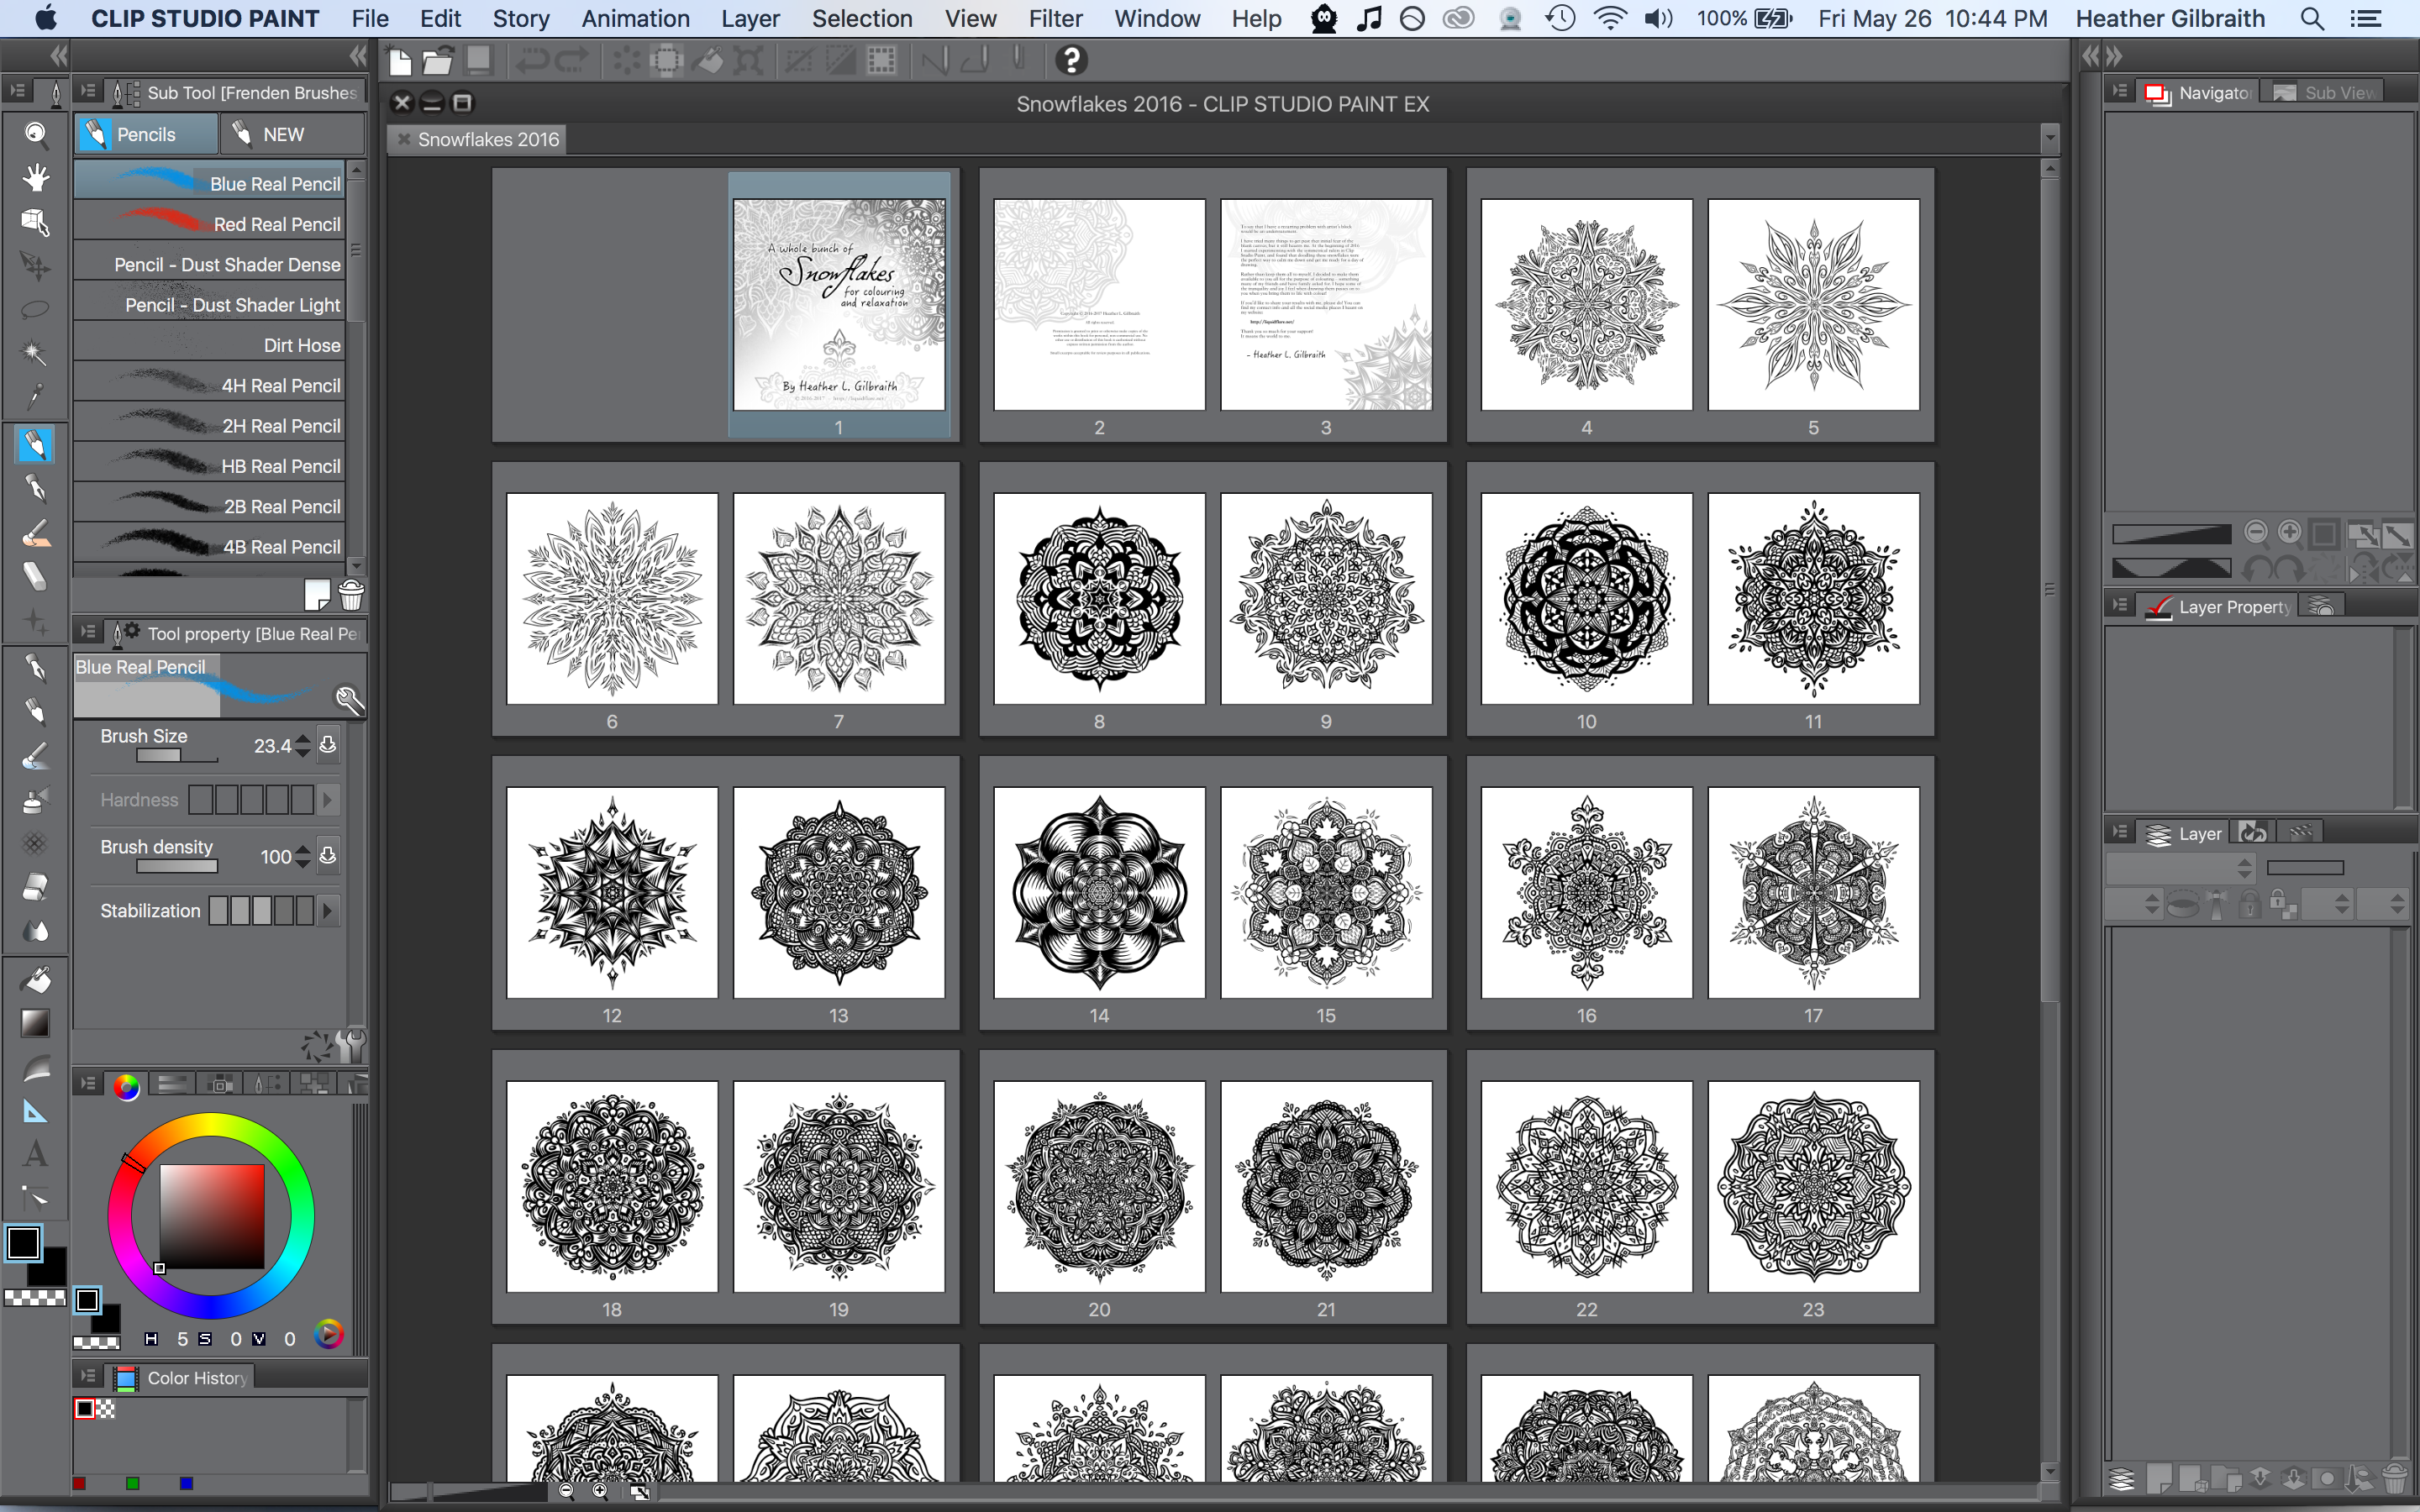
Task: Choose 4B Real Pencil brush
Action: (209, 547)
